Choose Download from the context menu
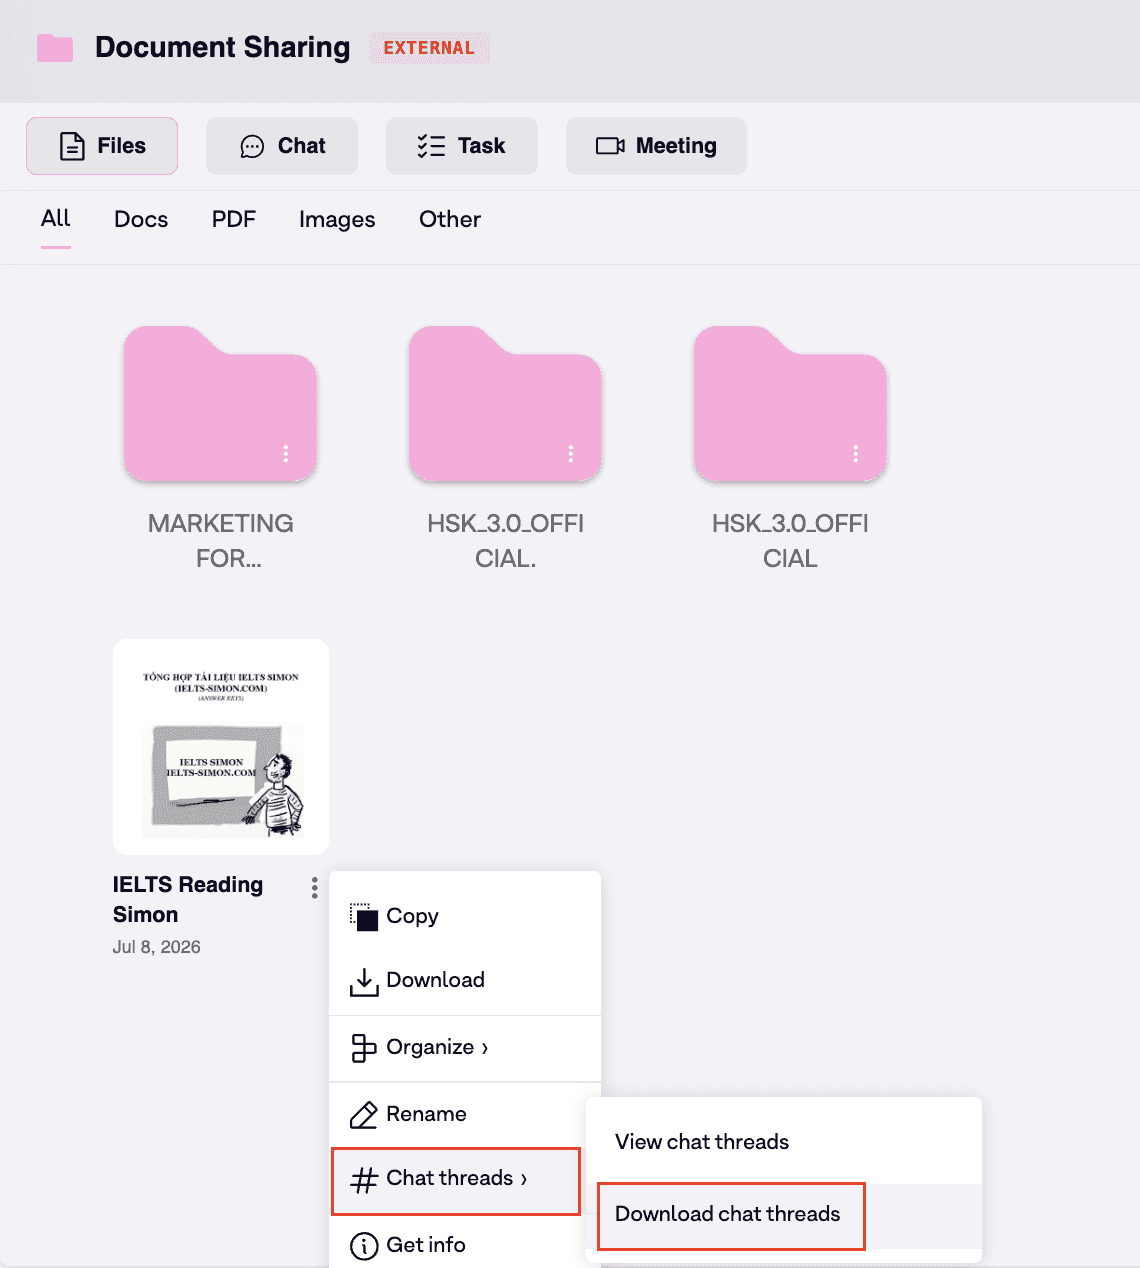The width and height of the screenshot is (1140, 1268). 465,980
